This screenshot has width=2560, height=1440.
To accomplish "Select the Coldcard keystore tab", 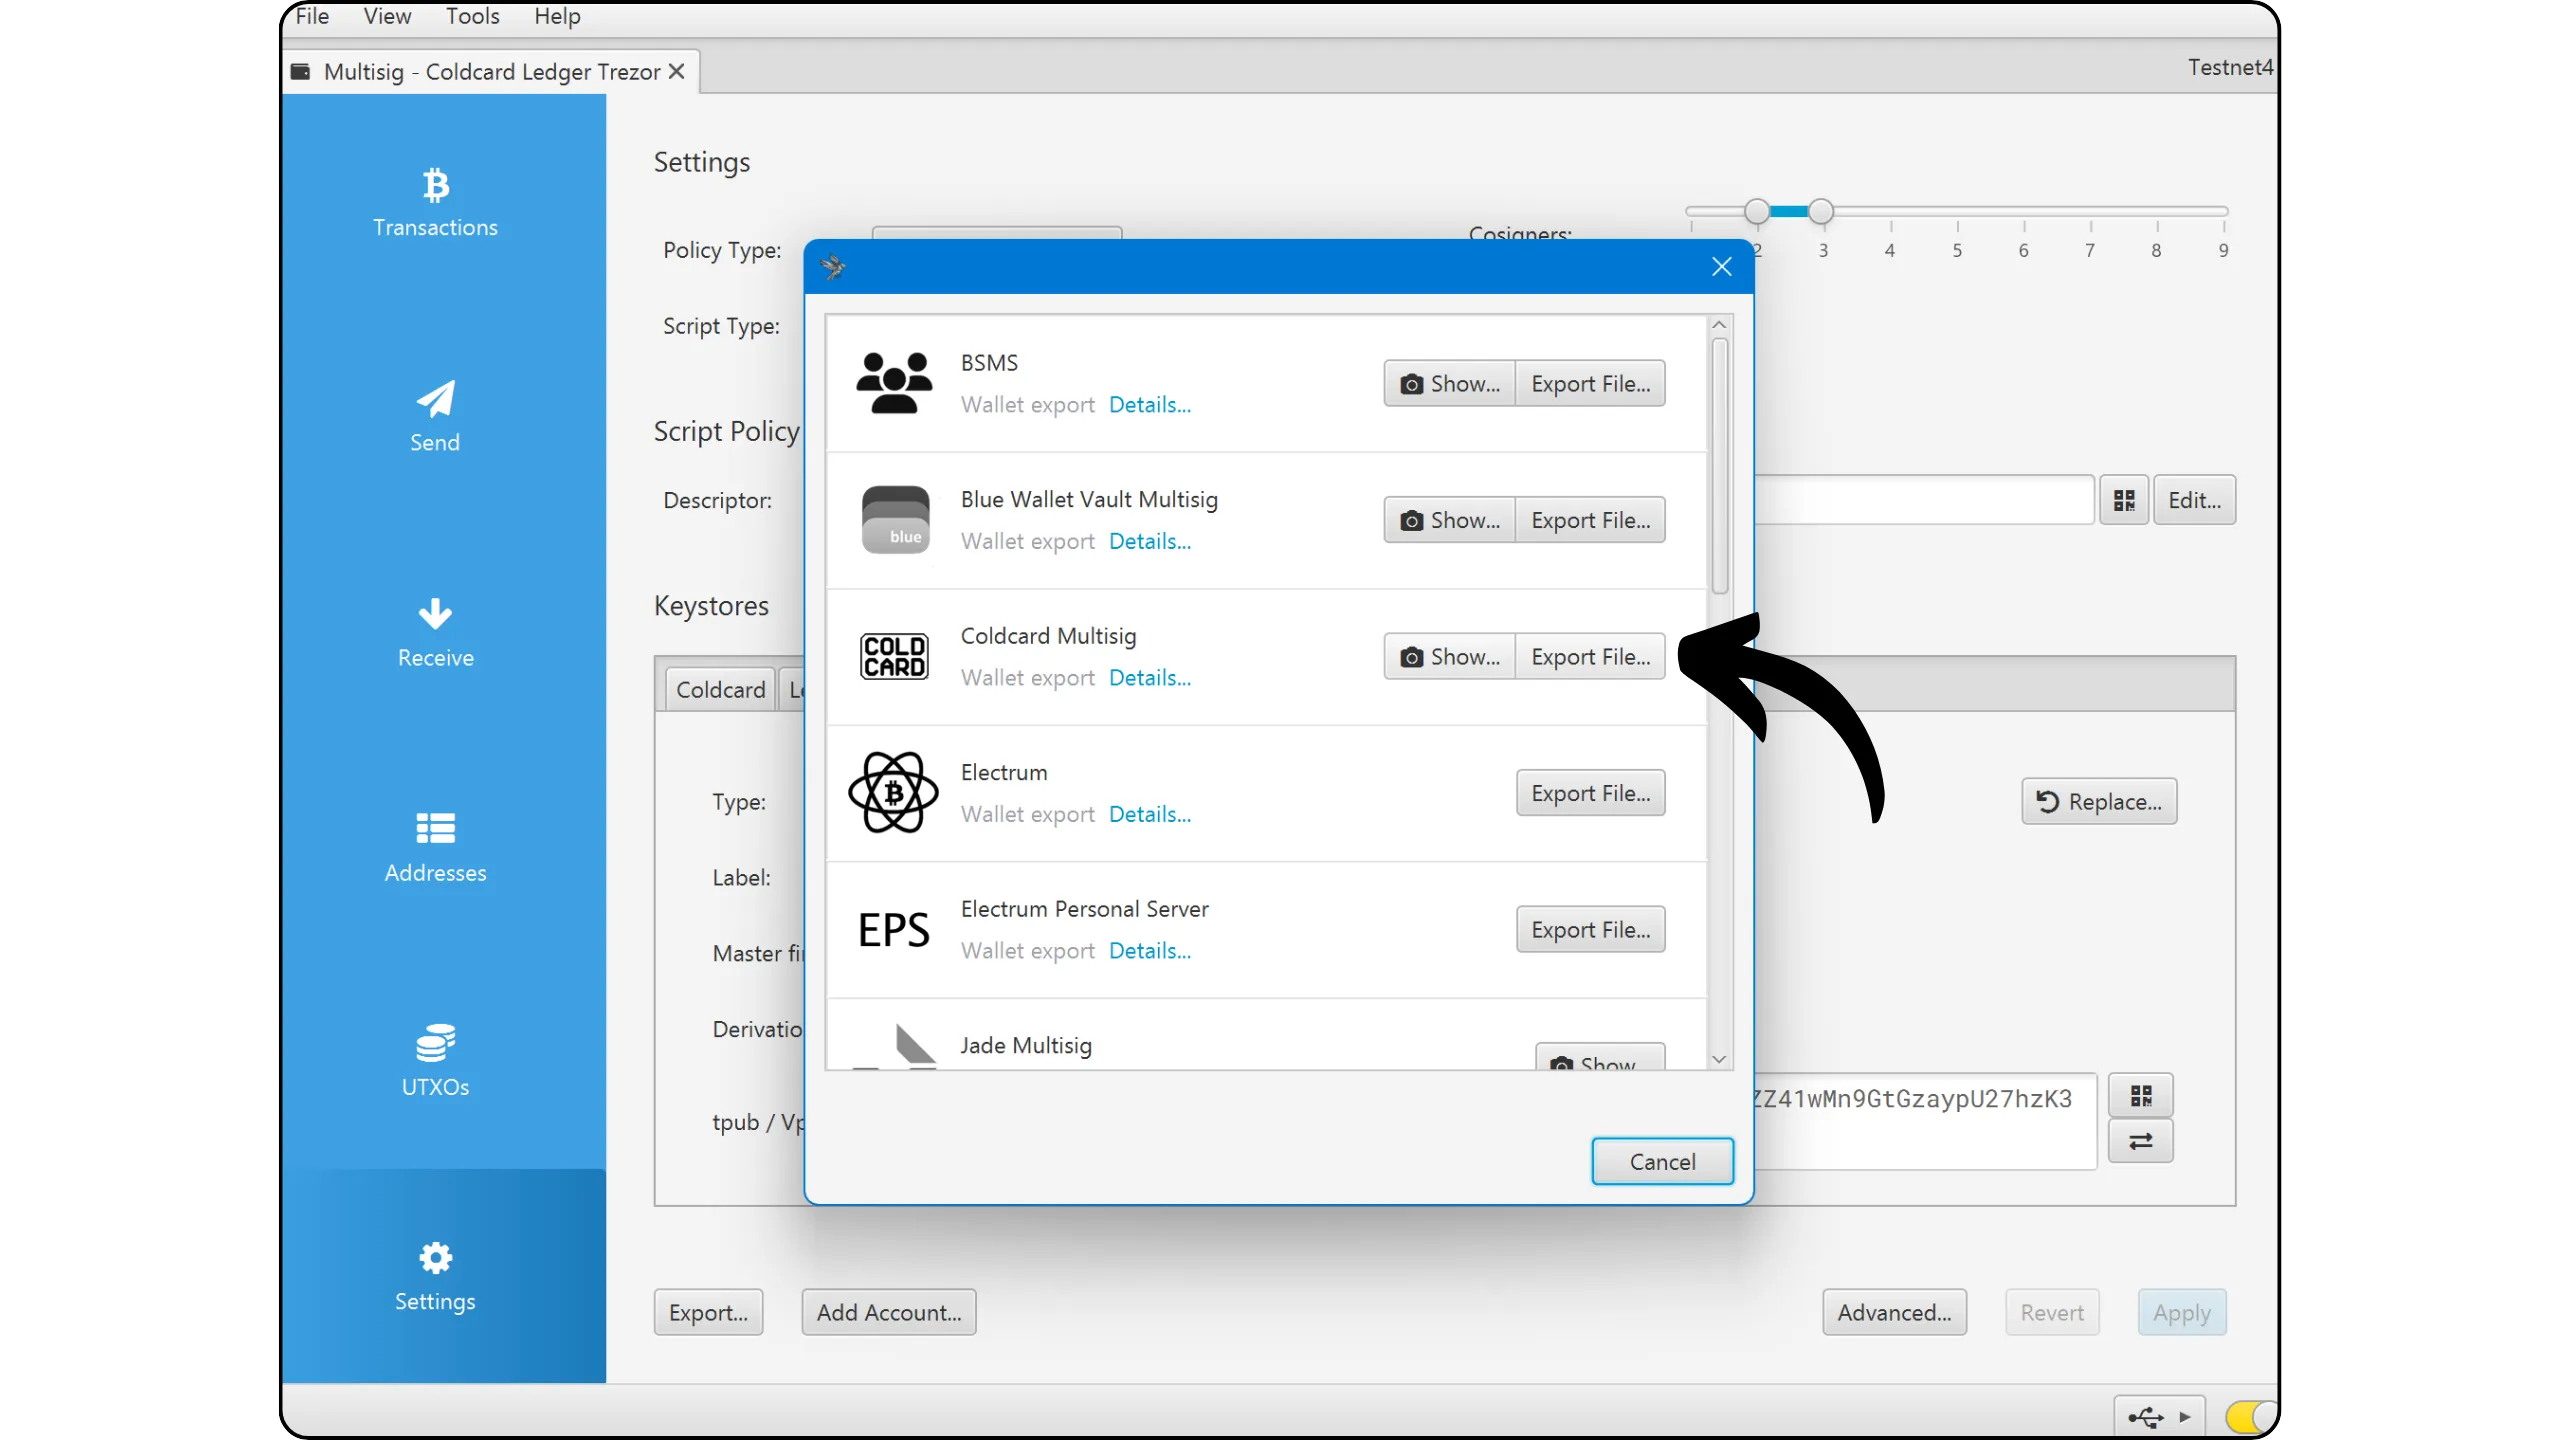I will pos(720,690).
